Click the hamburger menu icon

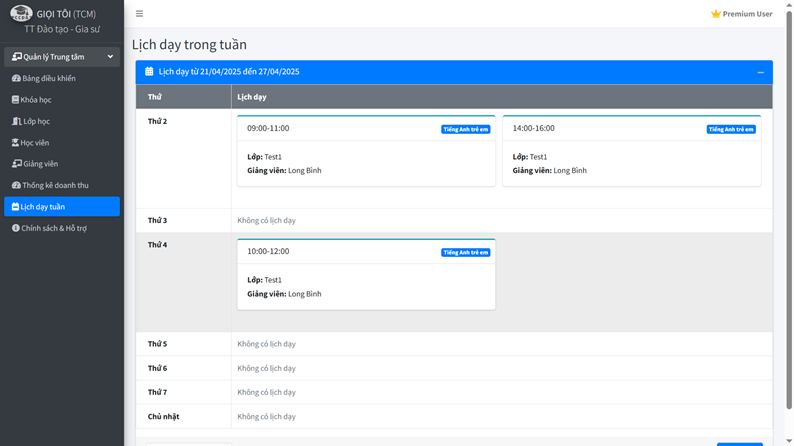coord(139,14)
